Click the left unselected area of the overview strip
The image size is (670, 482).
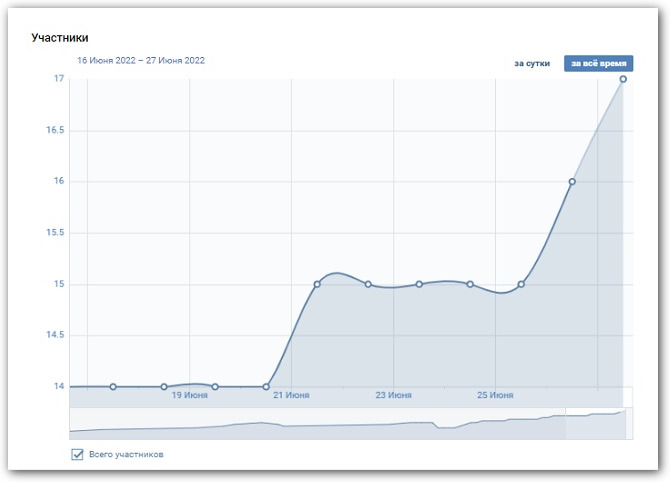point(300,424)
